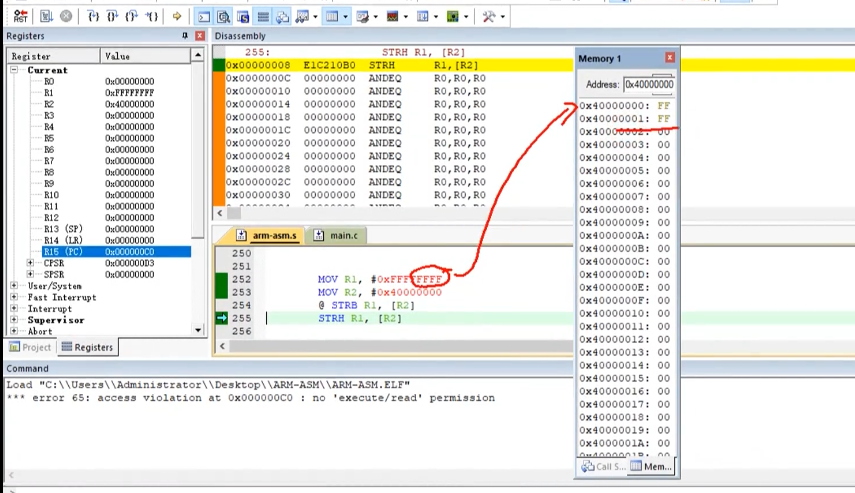This screenshot has height=493, width=855.
Task: Expand the Interrupt register bank
Action: [x=14, y=308]
